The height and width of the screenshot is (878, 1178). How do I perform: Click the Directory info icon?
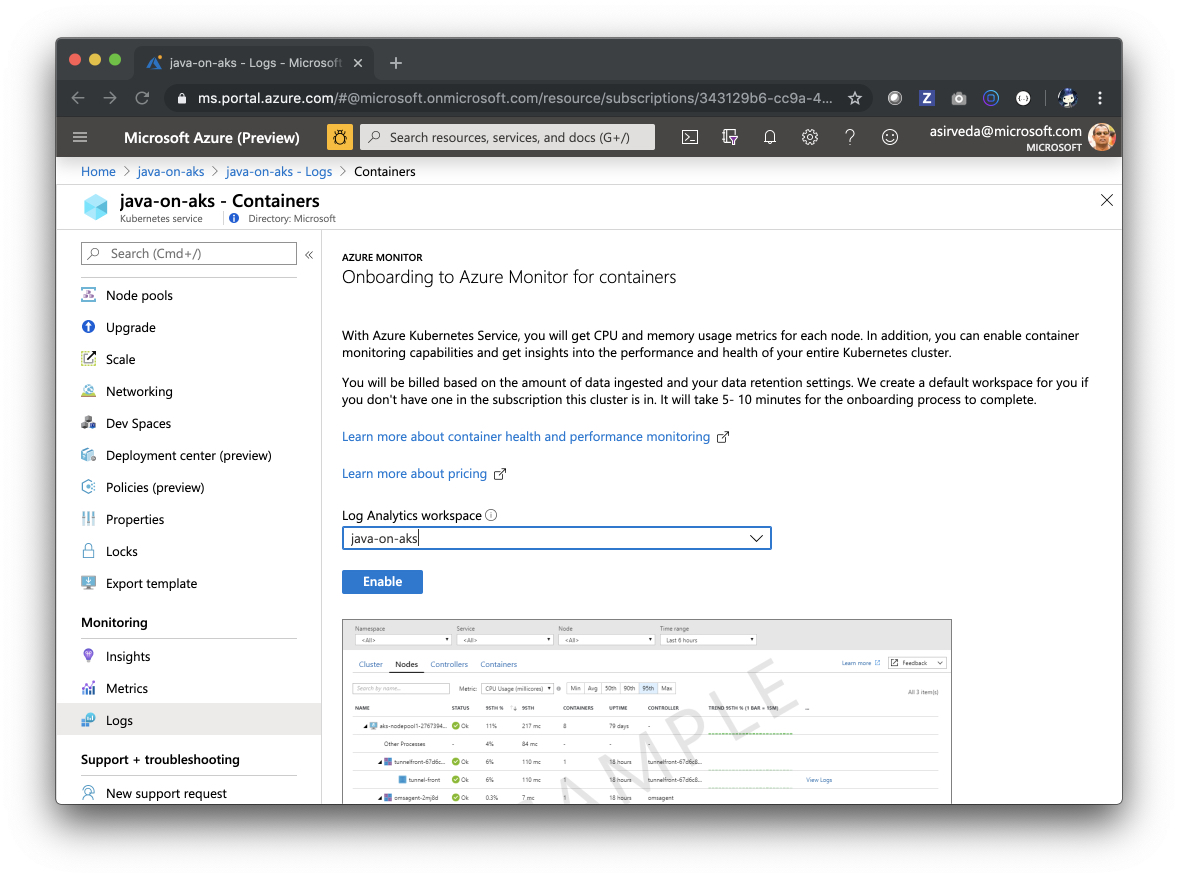(234, 219)
